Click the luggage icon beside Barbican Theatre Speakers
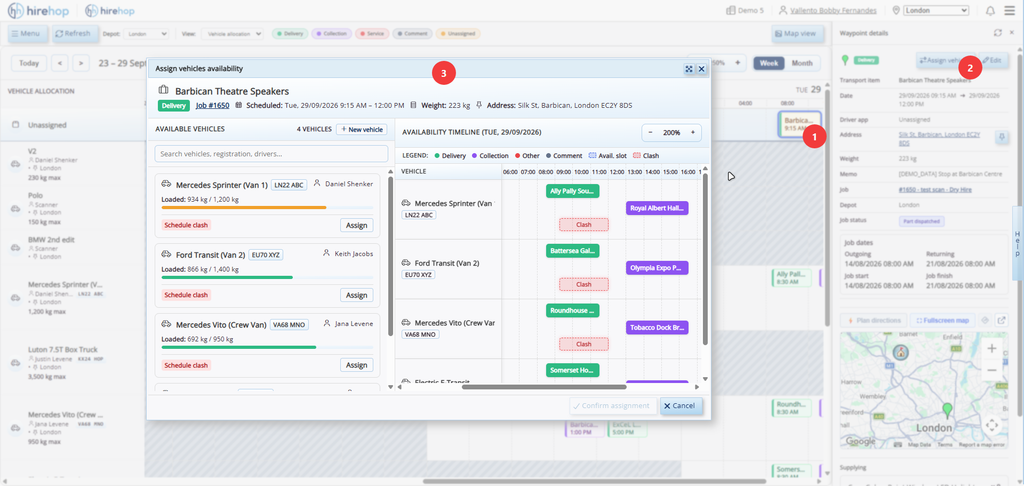 tap(163, 91)
